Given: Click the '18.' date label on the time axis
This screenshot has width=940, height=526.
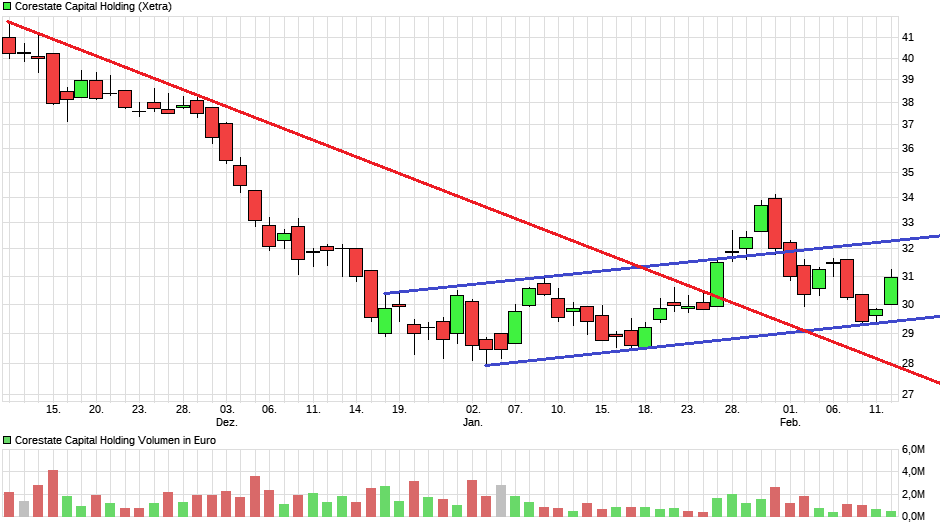Looking at the screenshot, I should click(x=645, y=409).
